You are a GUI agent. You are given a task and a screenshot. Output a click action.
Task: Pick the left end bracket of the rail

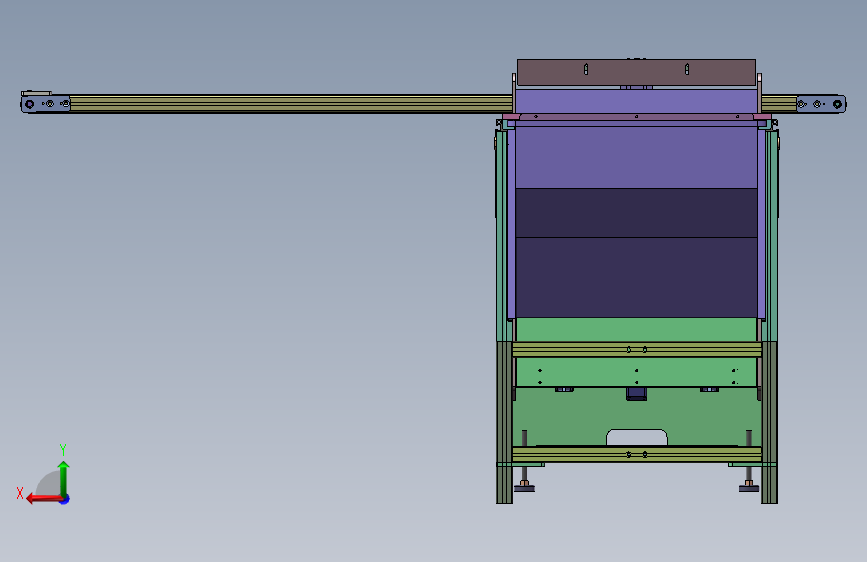pos(45,103)
